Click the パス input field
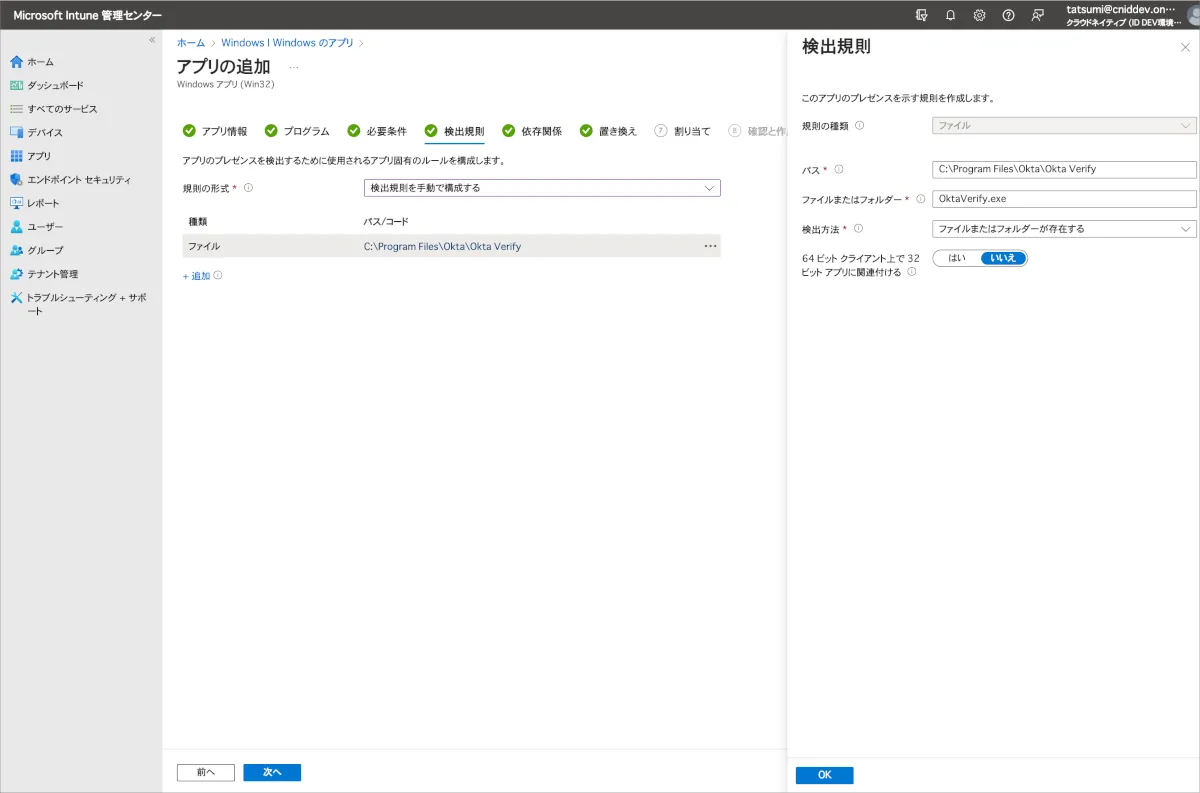The image size is (1200, 793). click(1064, 169)
